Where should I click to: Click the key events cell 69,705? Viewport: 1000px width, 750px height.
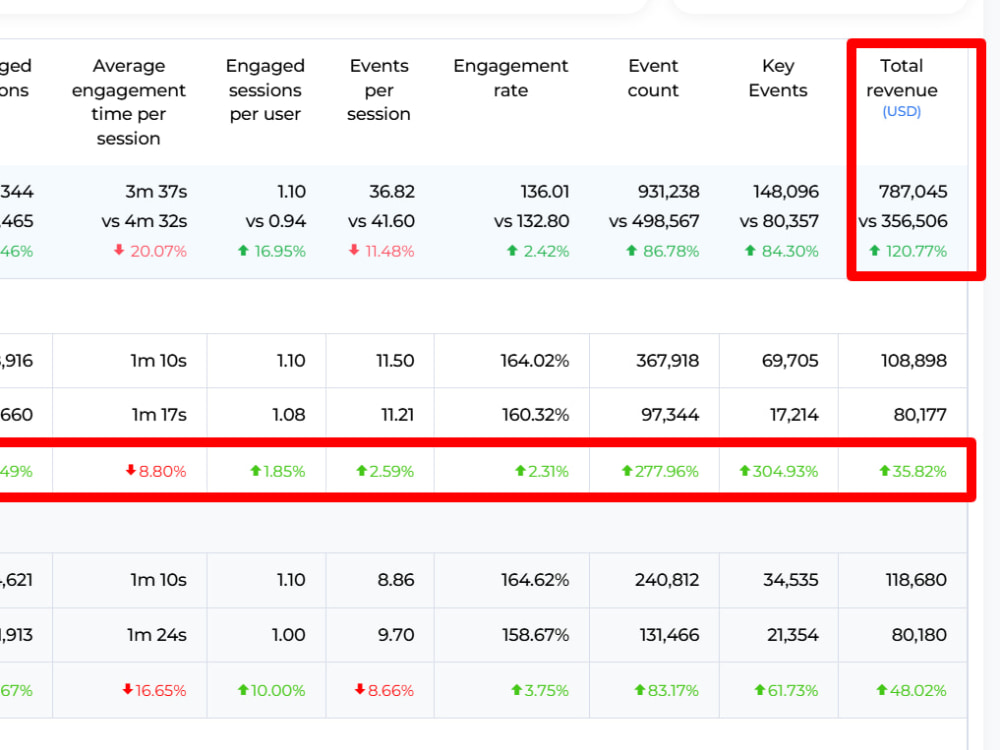pyautogui.click(x=790, y=361)
